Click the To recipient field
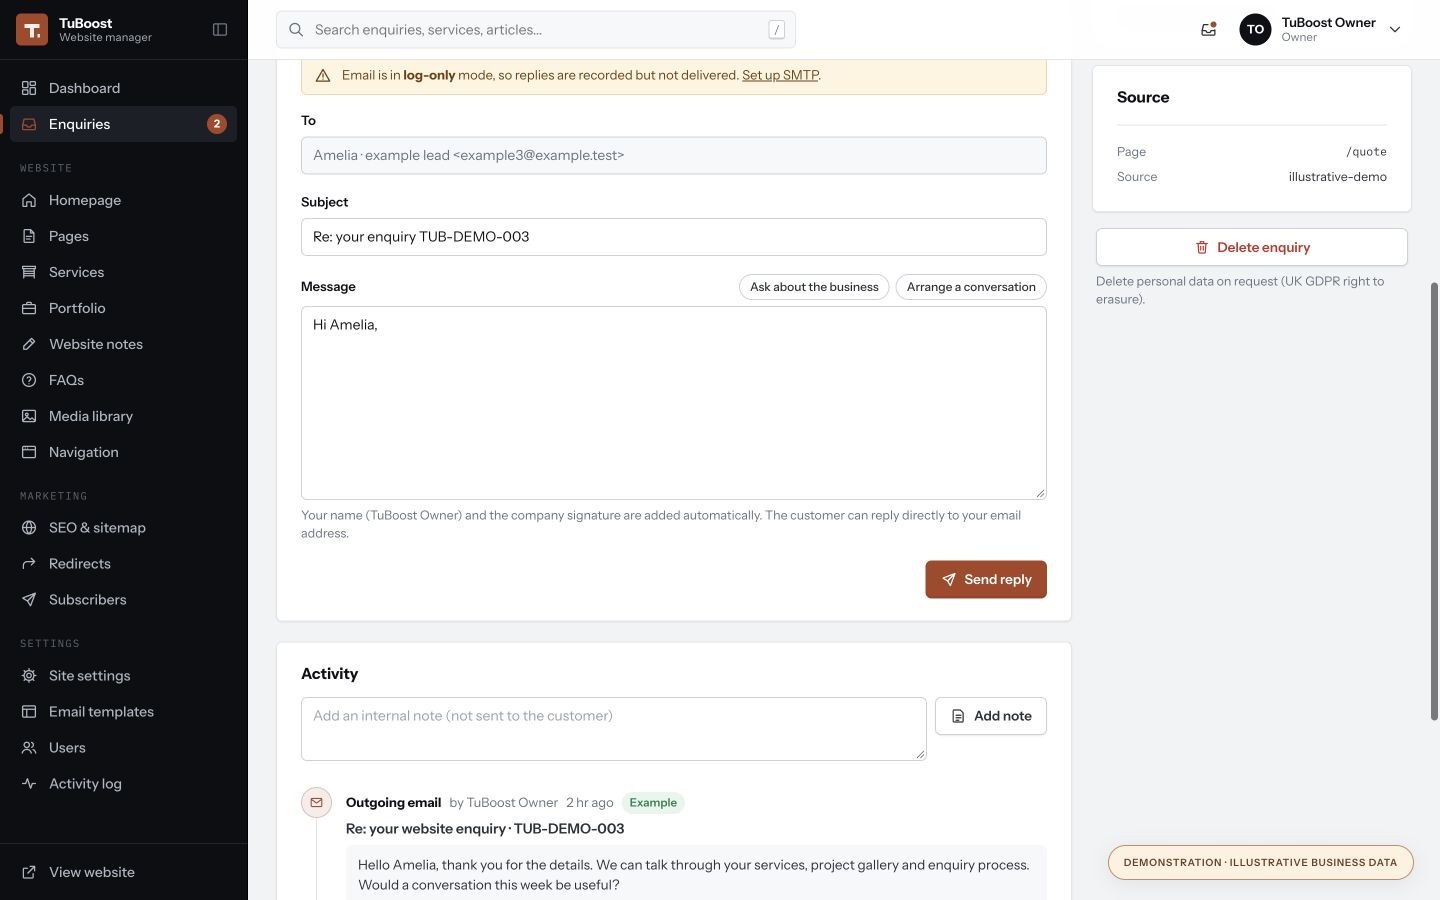 click(674, 155)
